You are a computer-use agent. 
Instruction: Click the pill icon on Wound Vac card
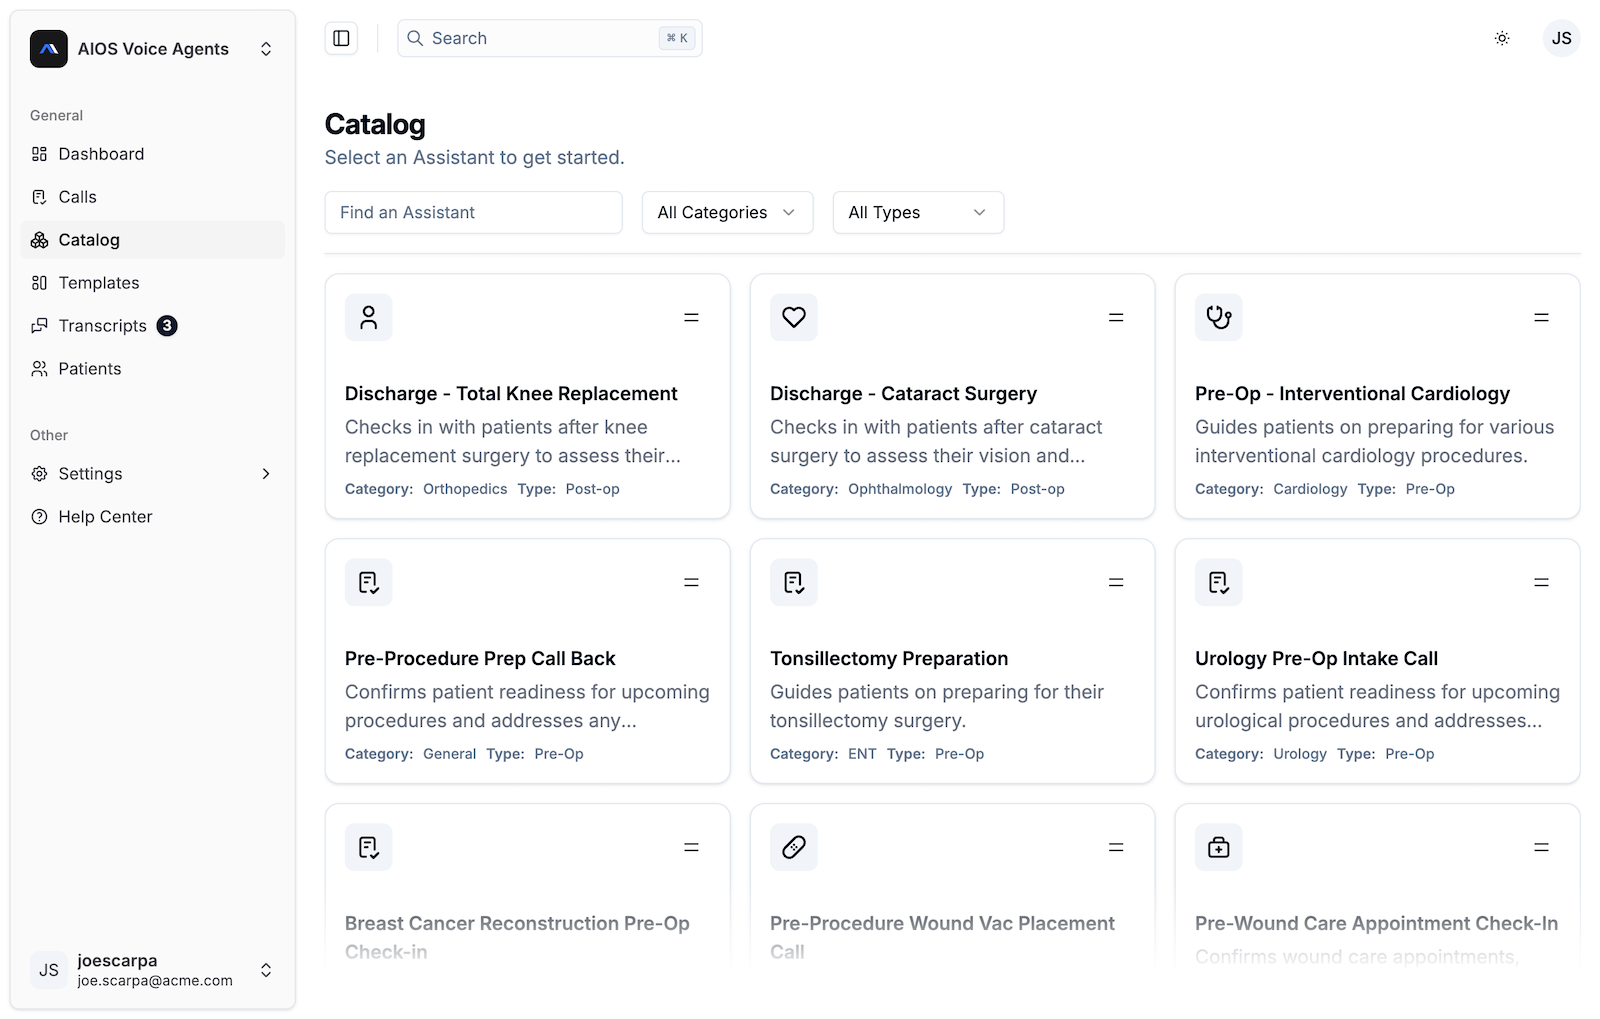point(793,847)
